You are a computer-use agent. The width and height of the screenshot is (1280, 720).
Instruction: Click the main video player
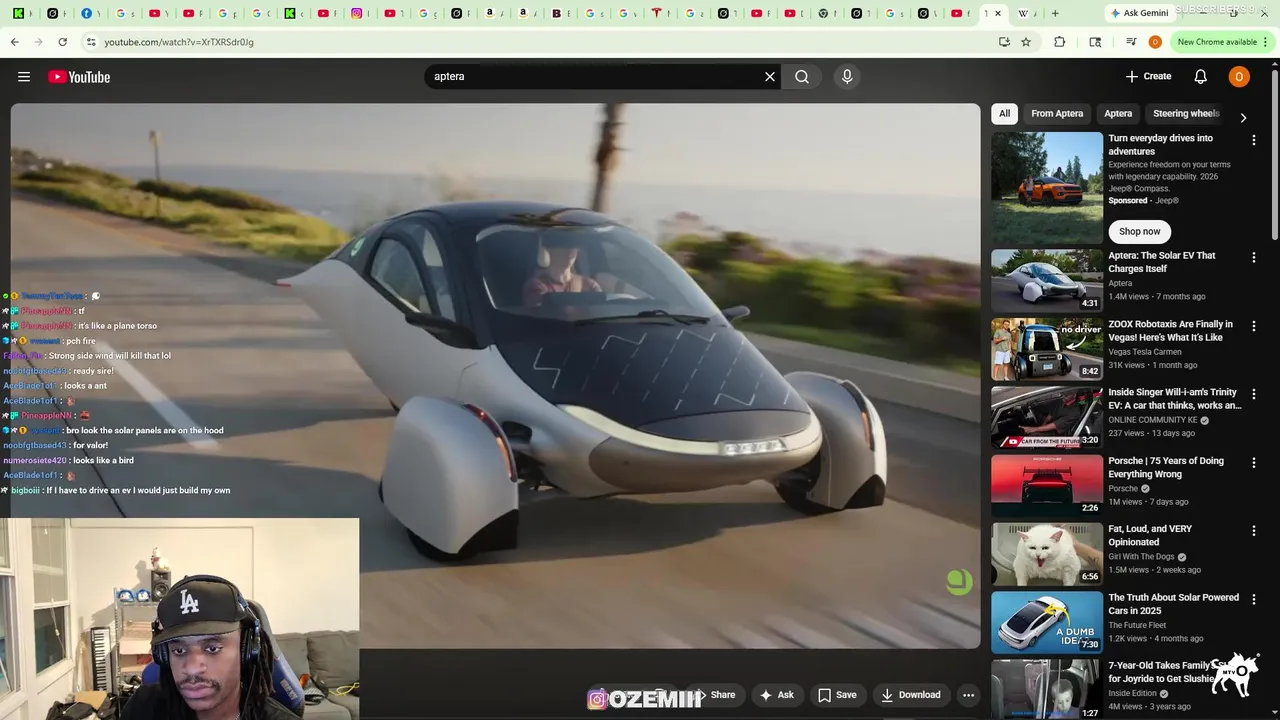(495, 376)
